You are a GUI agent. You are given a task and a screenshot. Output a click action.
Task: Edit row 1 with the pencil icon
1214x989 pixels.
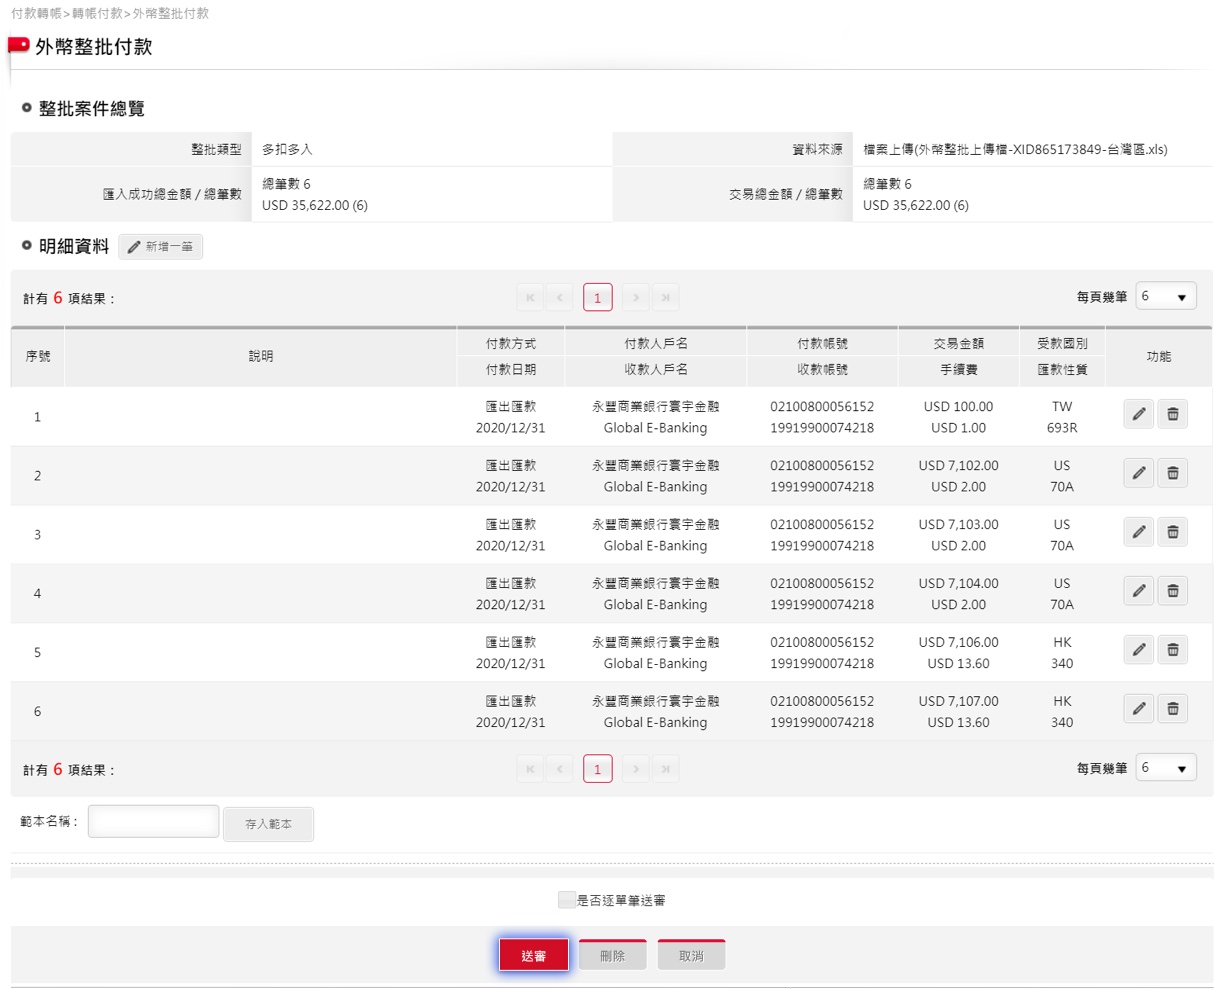click(x=1138, y=414)
